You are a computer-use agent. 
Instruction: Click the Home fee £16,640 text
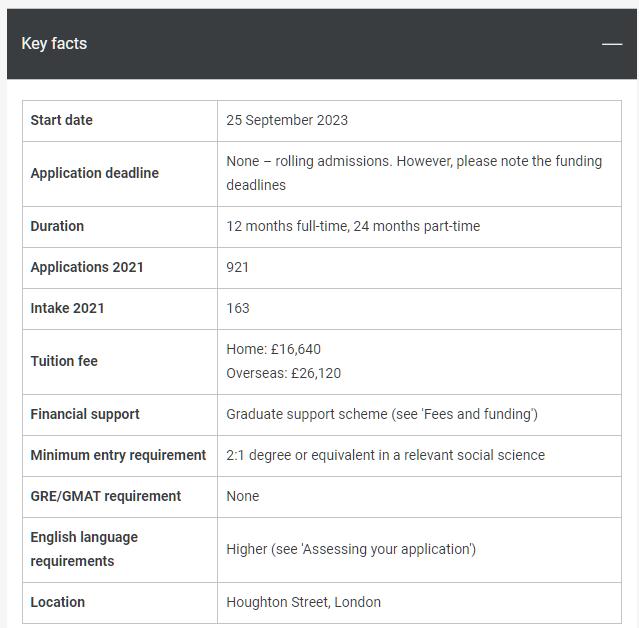[273, 349]
